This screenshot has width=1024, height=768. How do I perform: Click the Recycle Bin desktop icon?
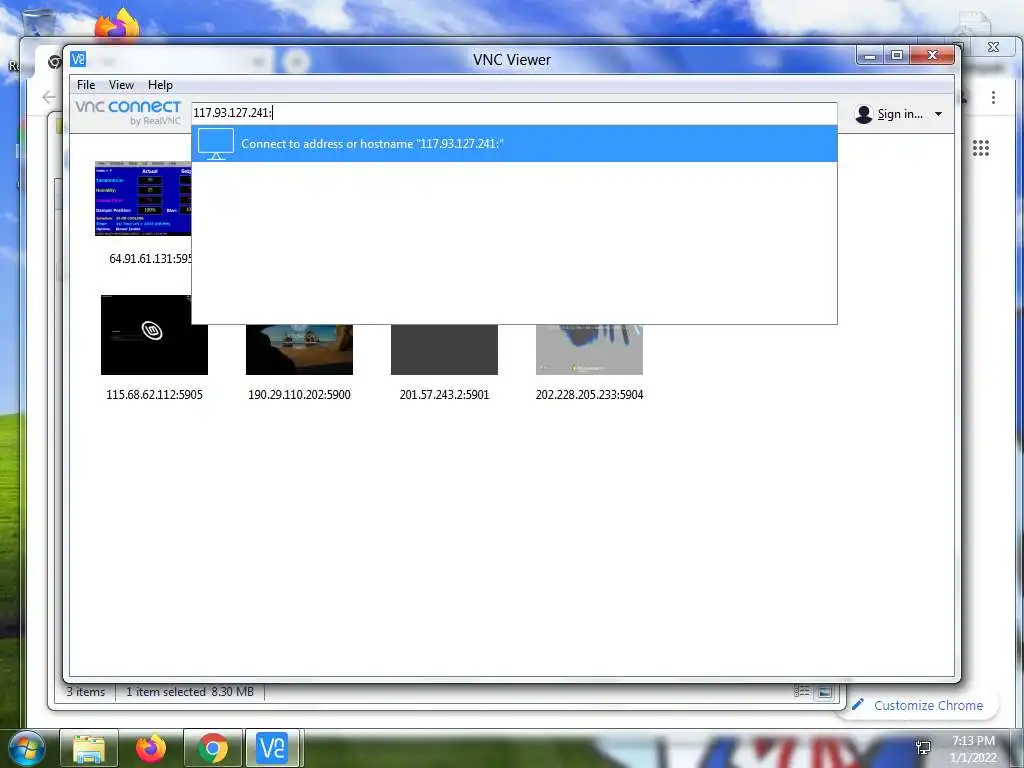coord(39,22)
